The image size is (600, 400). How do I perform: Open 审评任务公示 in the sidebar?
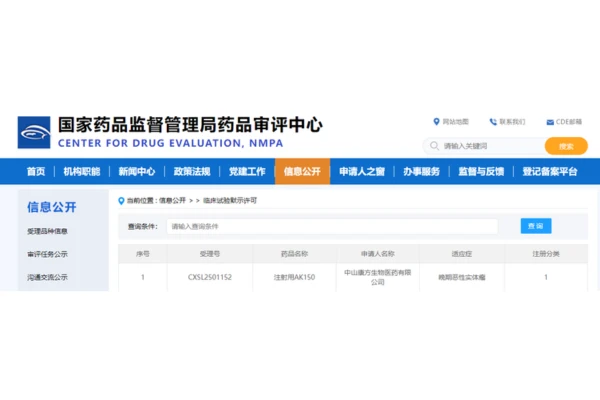coord(48,254)
